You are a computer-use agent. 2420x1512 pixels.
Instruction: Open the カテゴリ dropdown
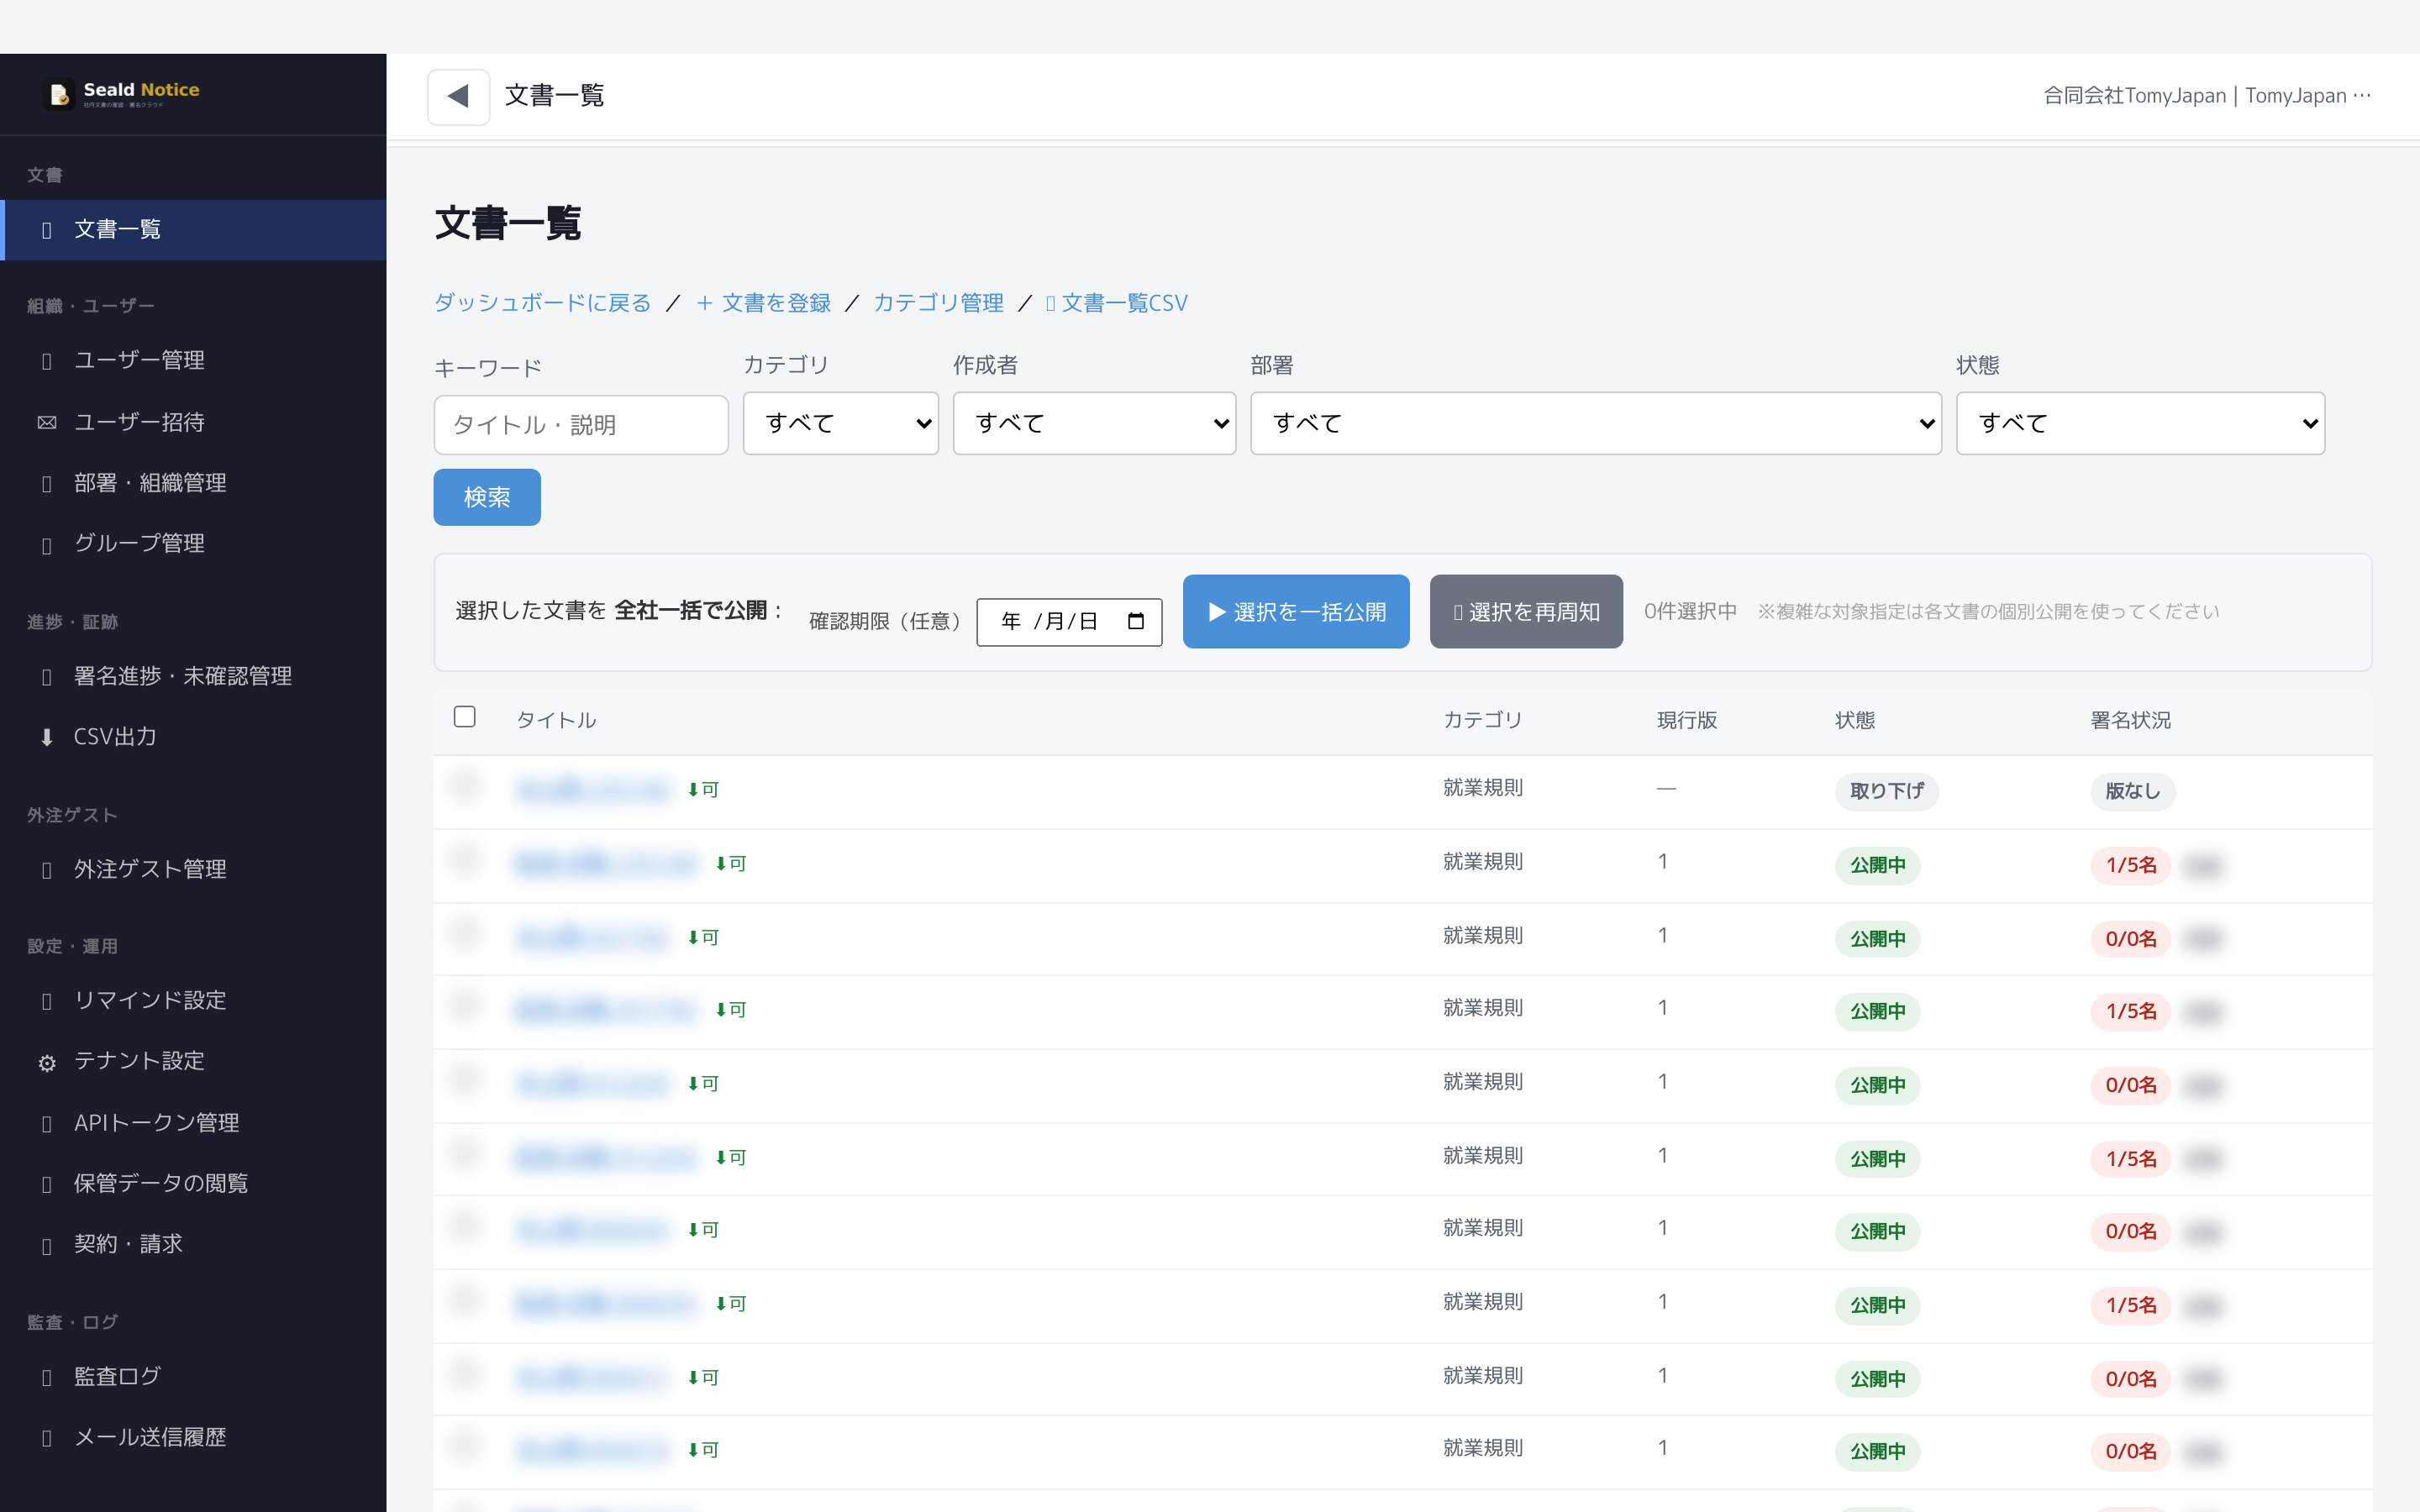pos(840,423)
